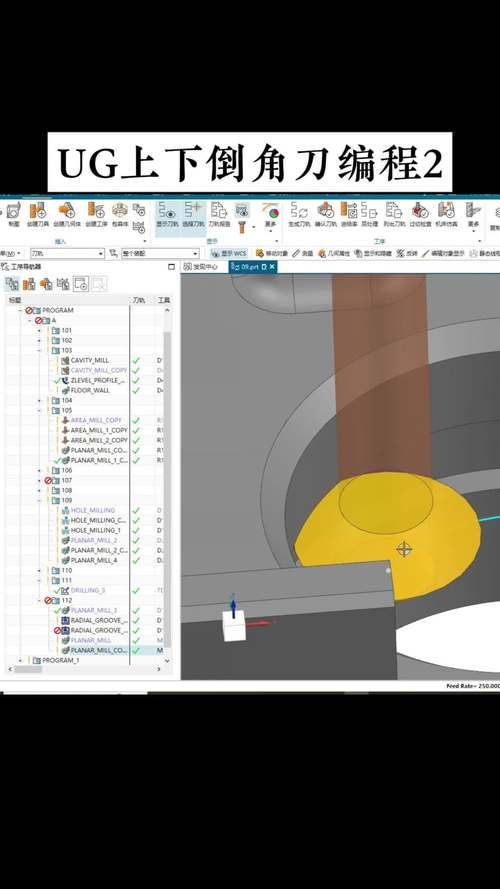Toggle the 显示 WCS button
The image size is (500, 889).
230,253
